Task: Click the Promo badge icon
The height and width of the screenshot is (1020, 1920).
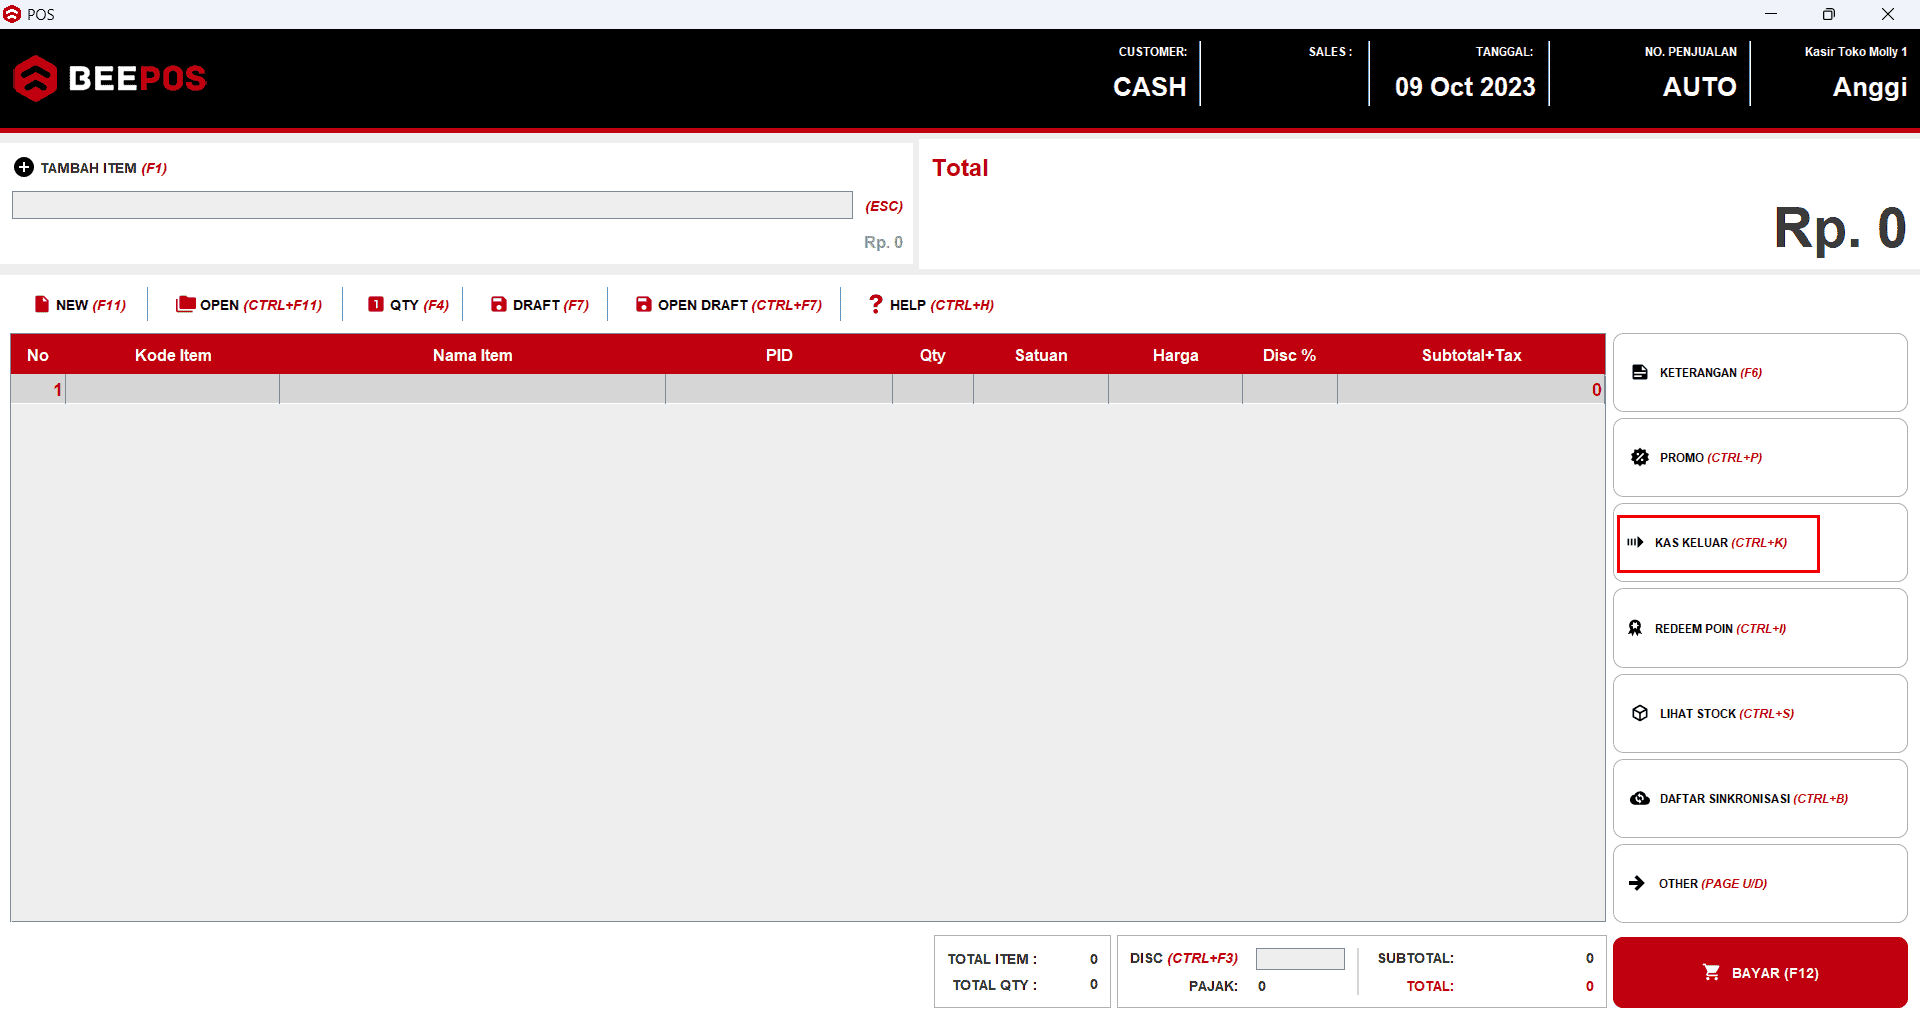Action: tap(1640, 457)
